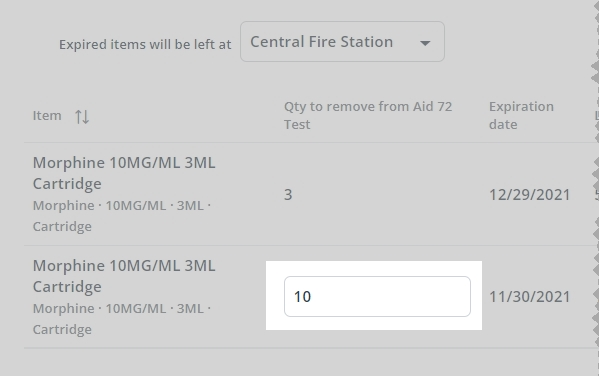The image size is (599, 376).
Task: Open the Central Fire Station location selector
Action: 342,42
